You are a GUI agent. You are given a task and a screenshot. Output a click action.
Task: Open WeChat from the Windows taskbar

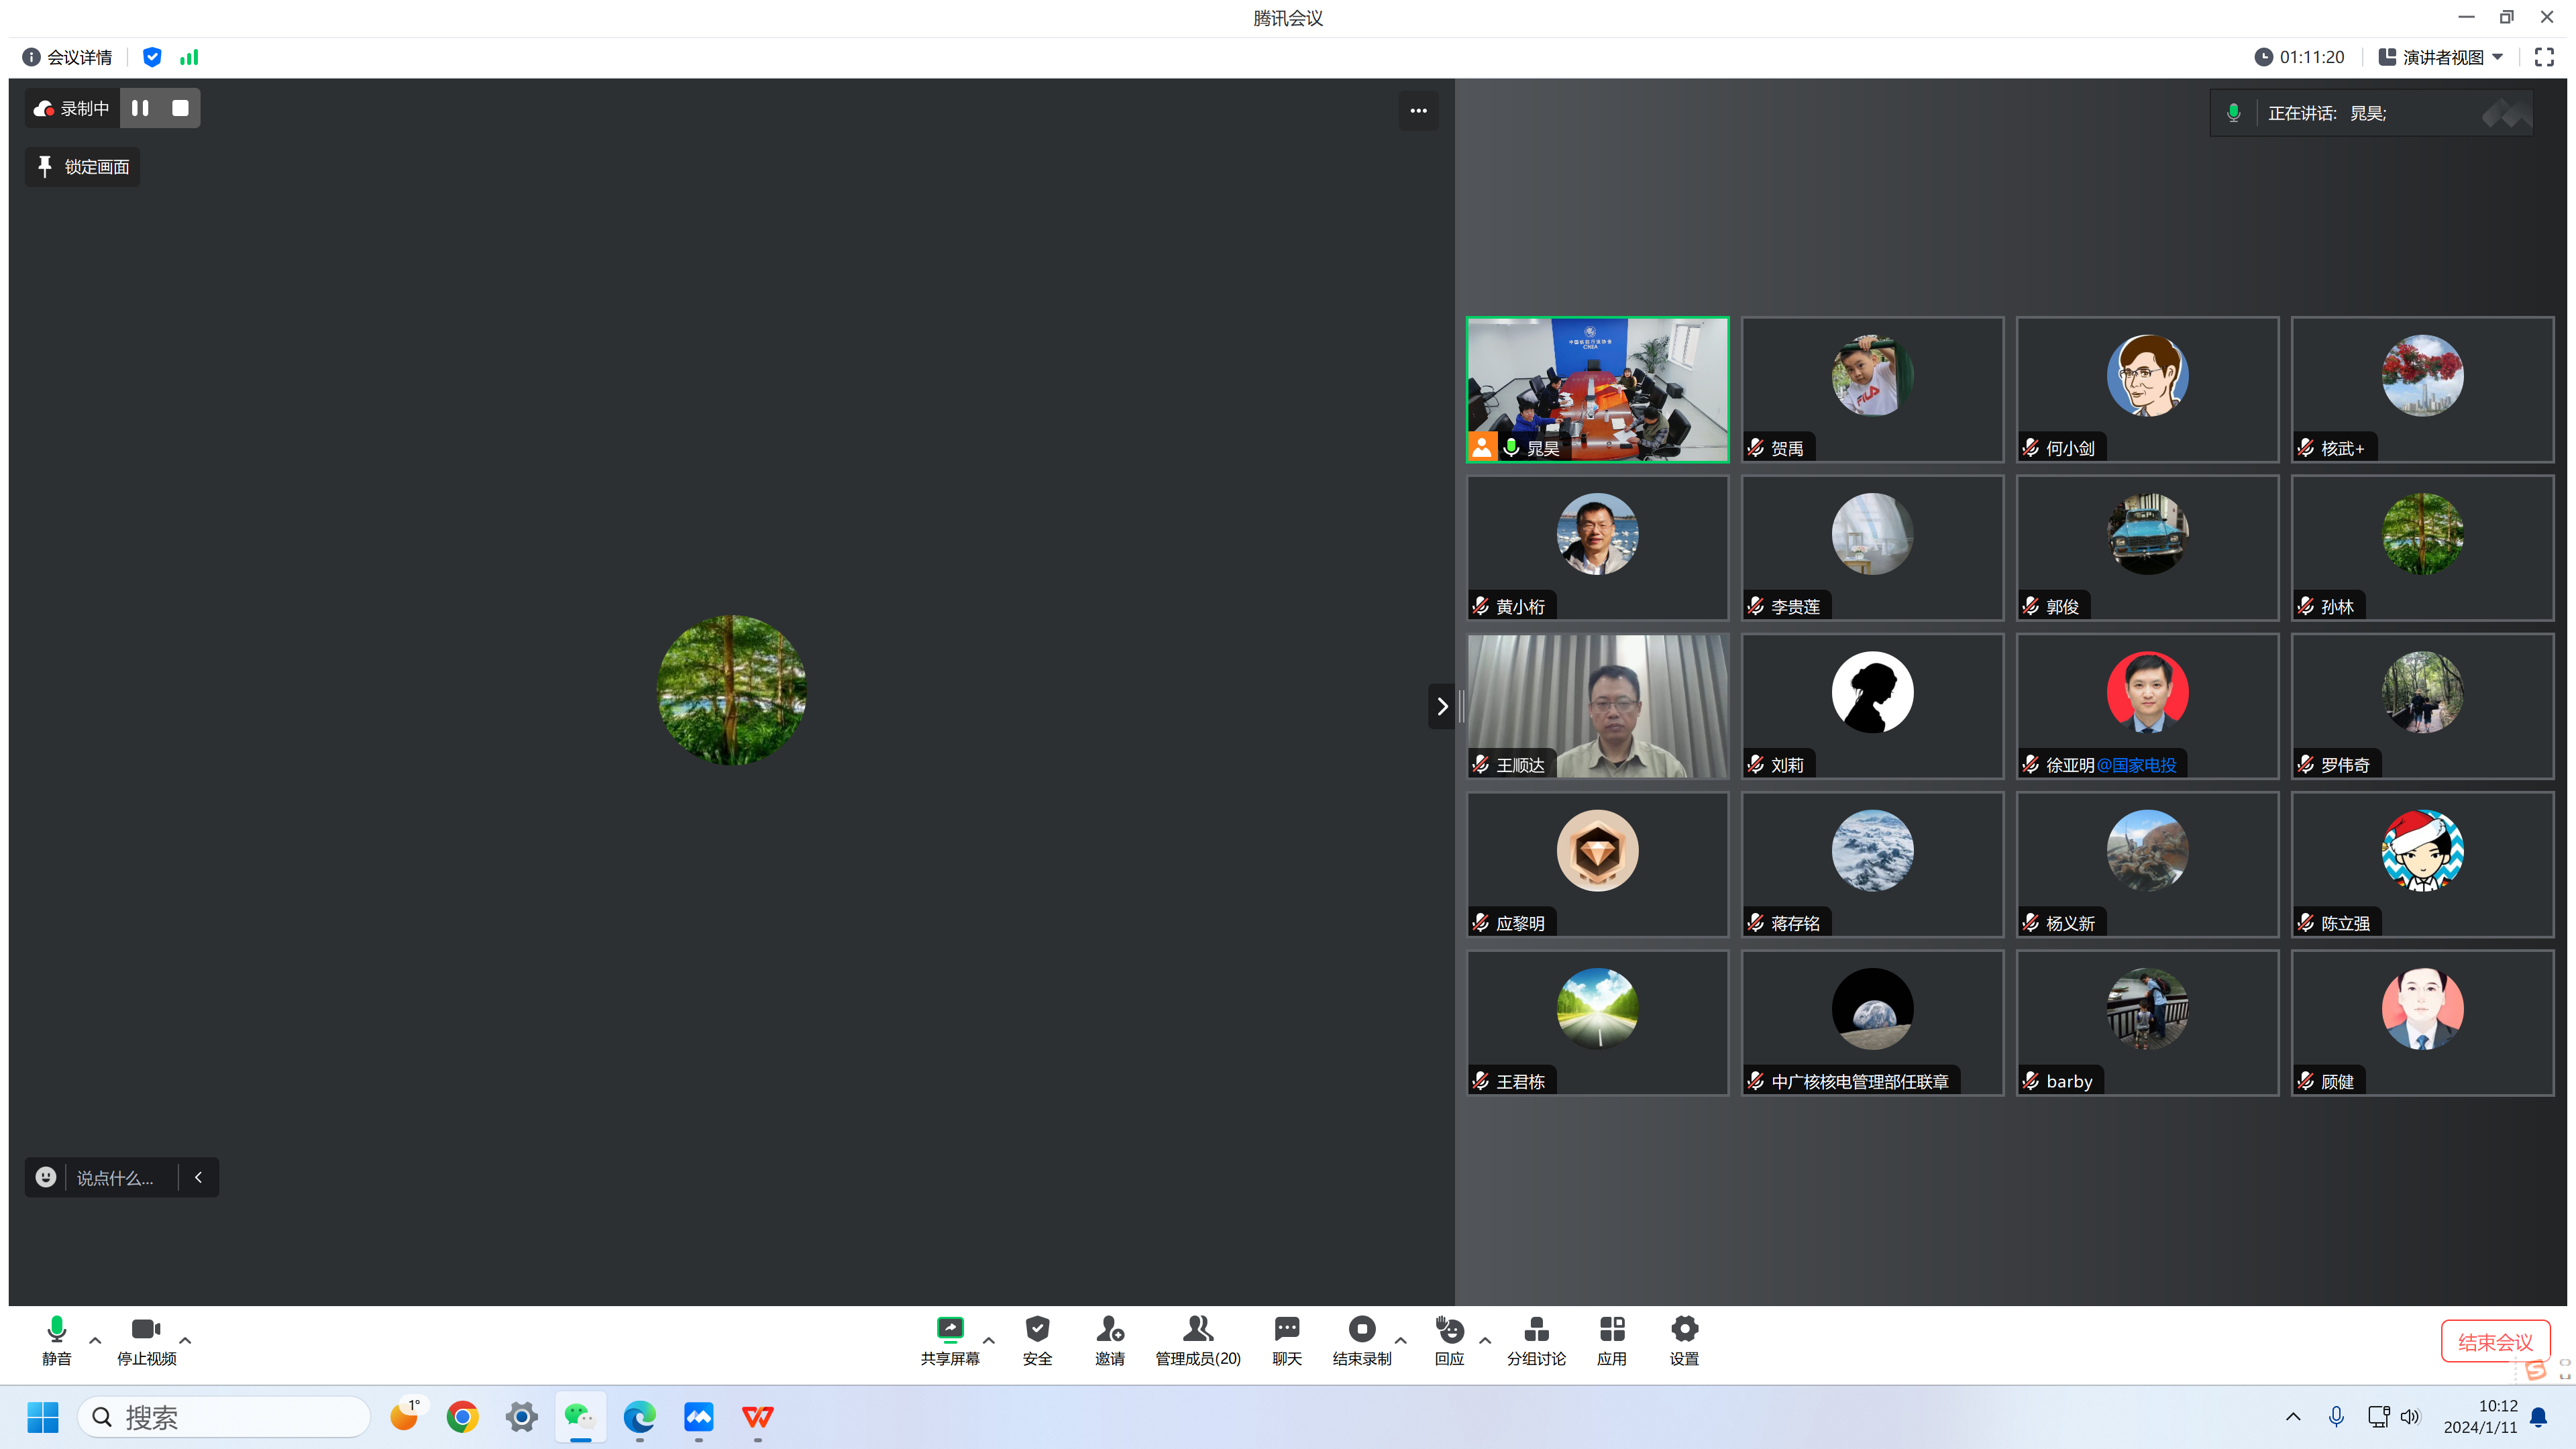click(580, 1416)
